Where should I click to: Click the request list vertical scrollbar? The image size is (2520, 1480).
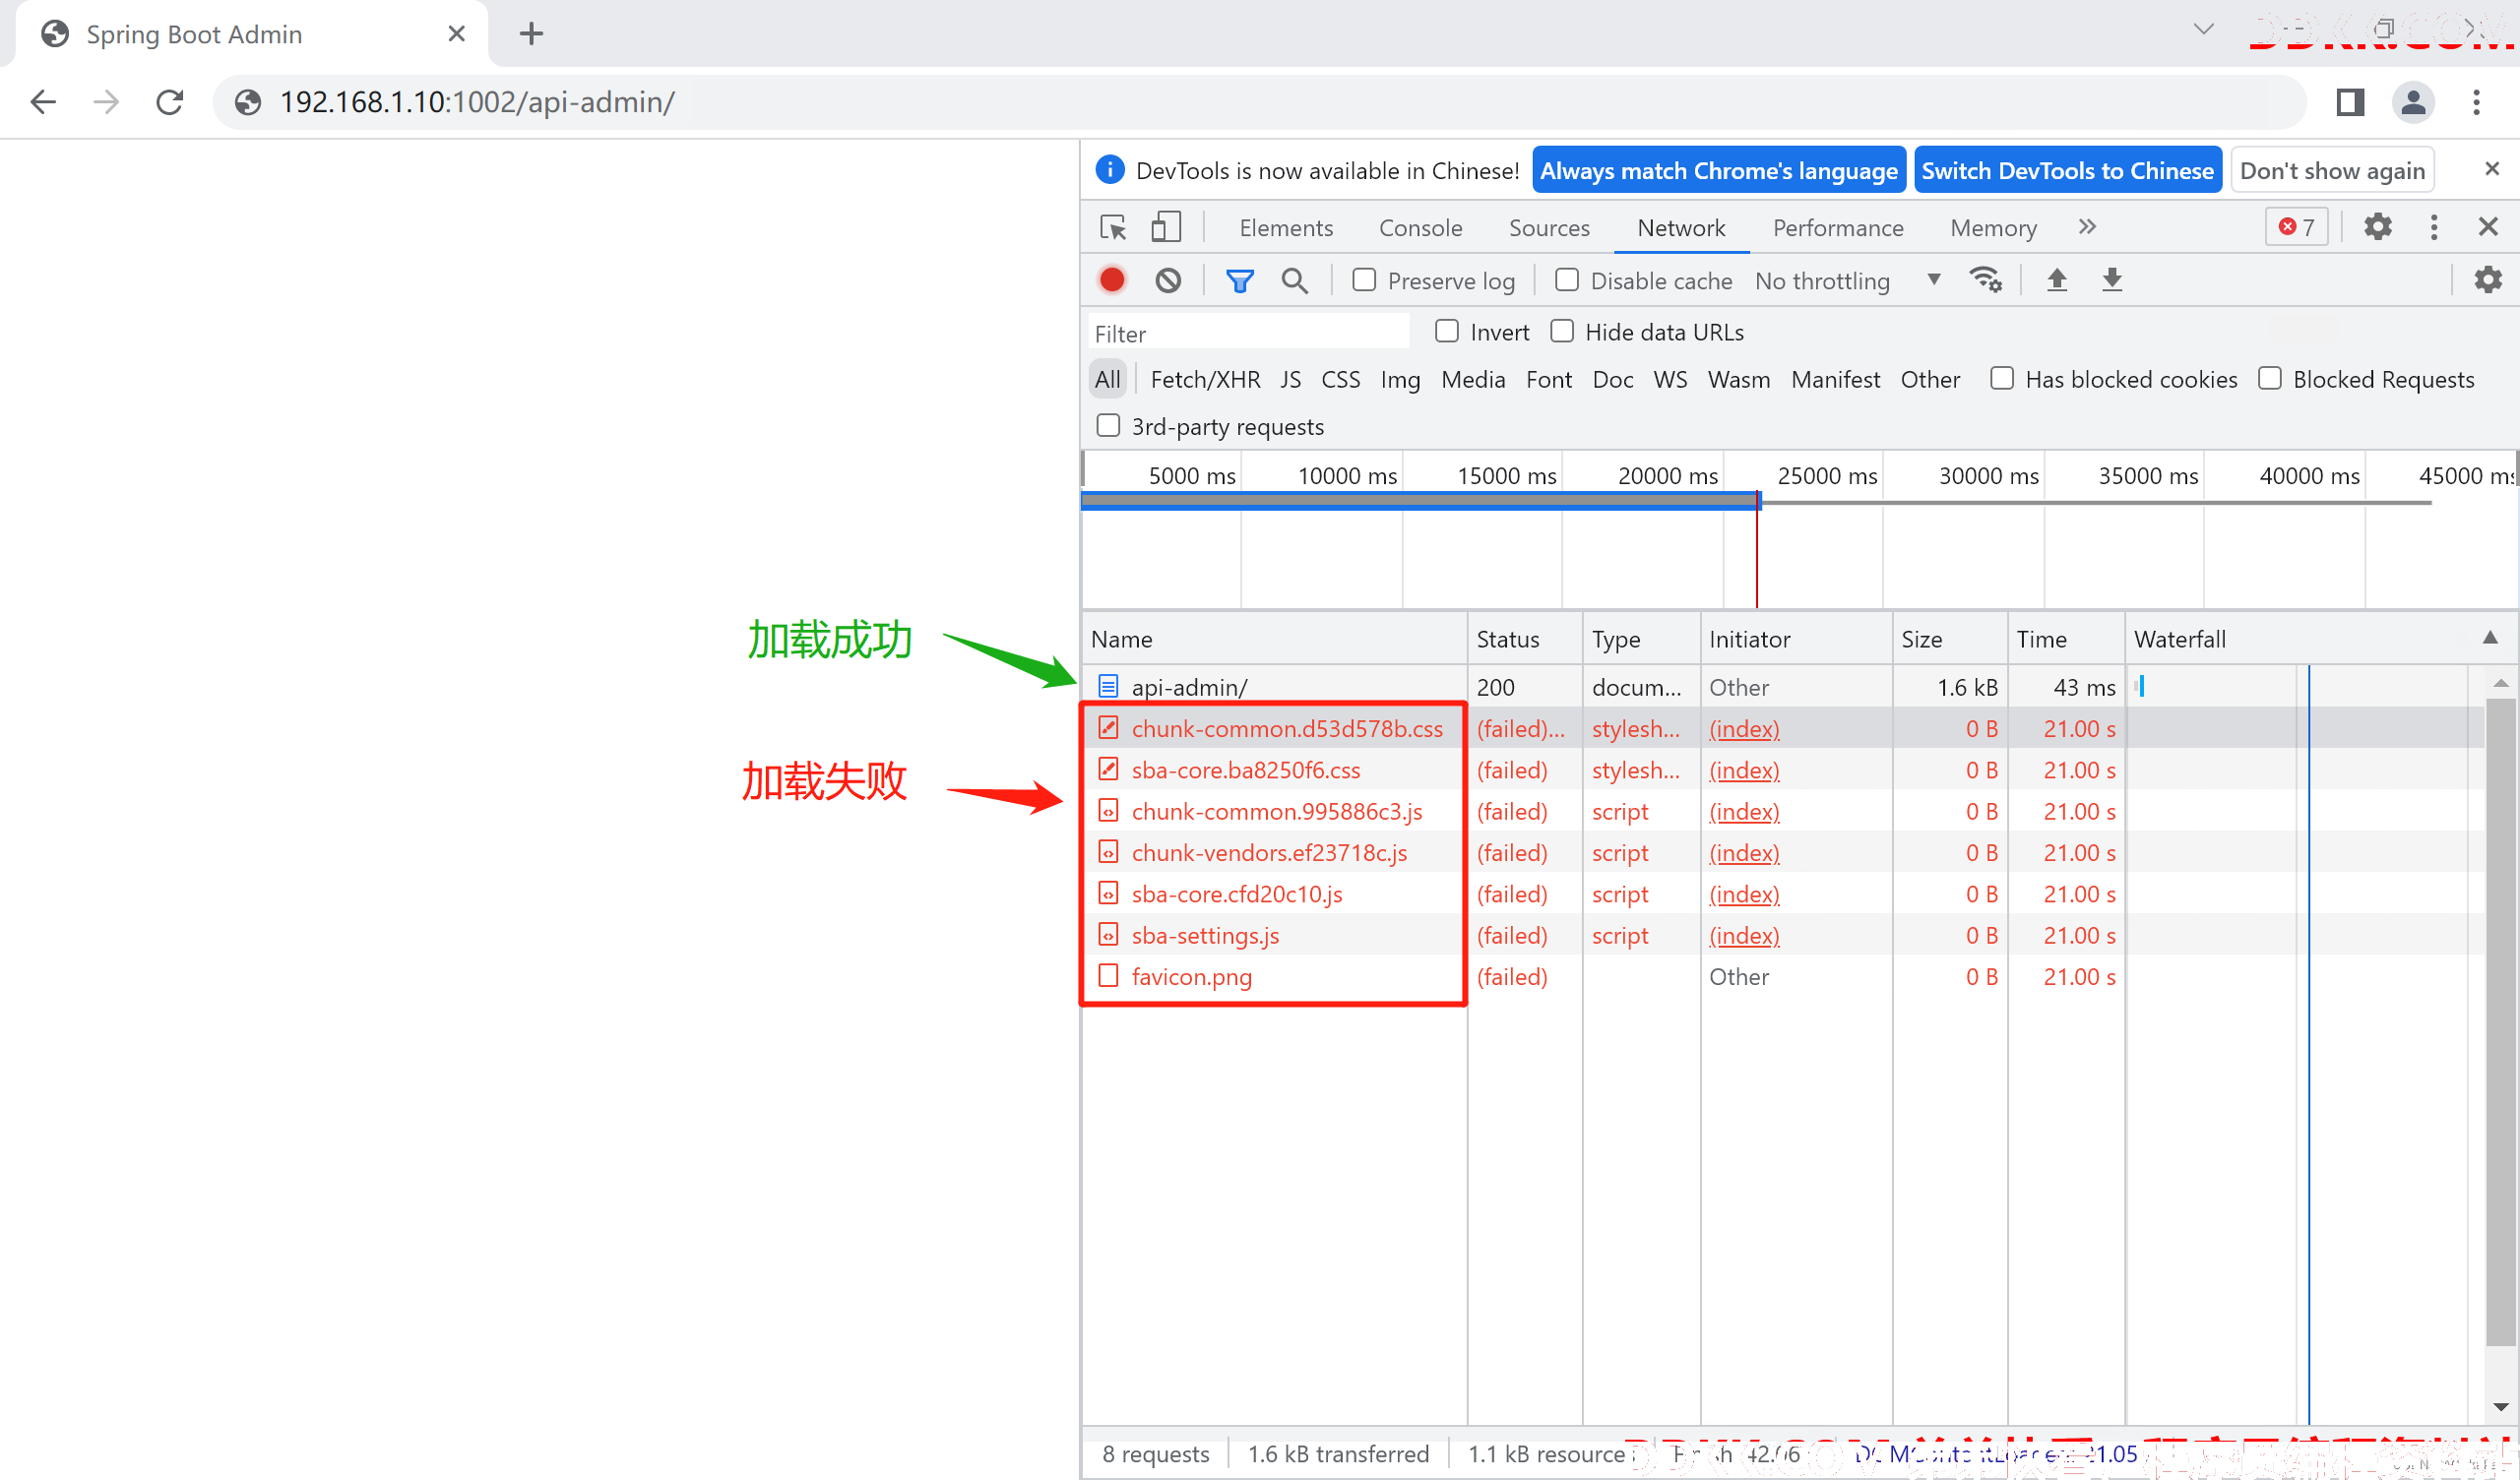(x=2499, y=1020)
